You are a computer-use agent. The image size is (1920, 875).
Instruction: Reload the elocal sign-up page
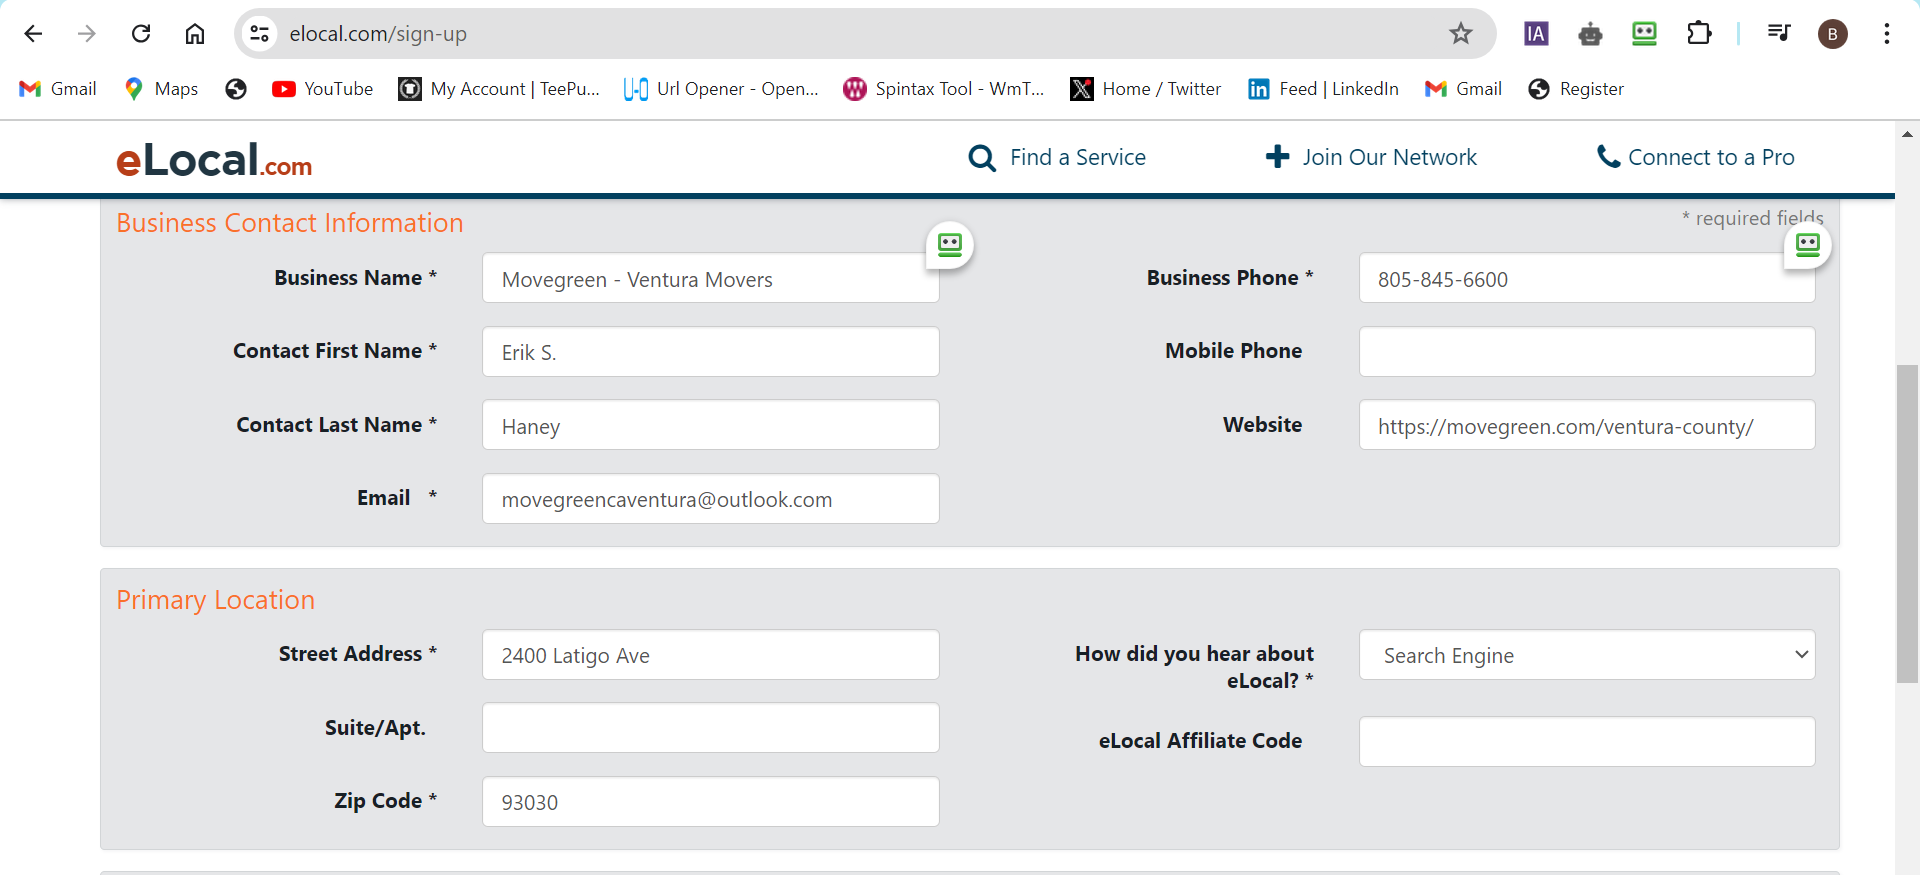pyautogui.click(x=141, y=34)
